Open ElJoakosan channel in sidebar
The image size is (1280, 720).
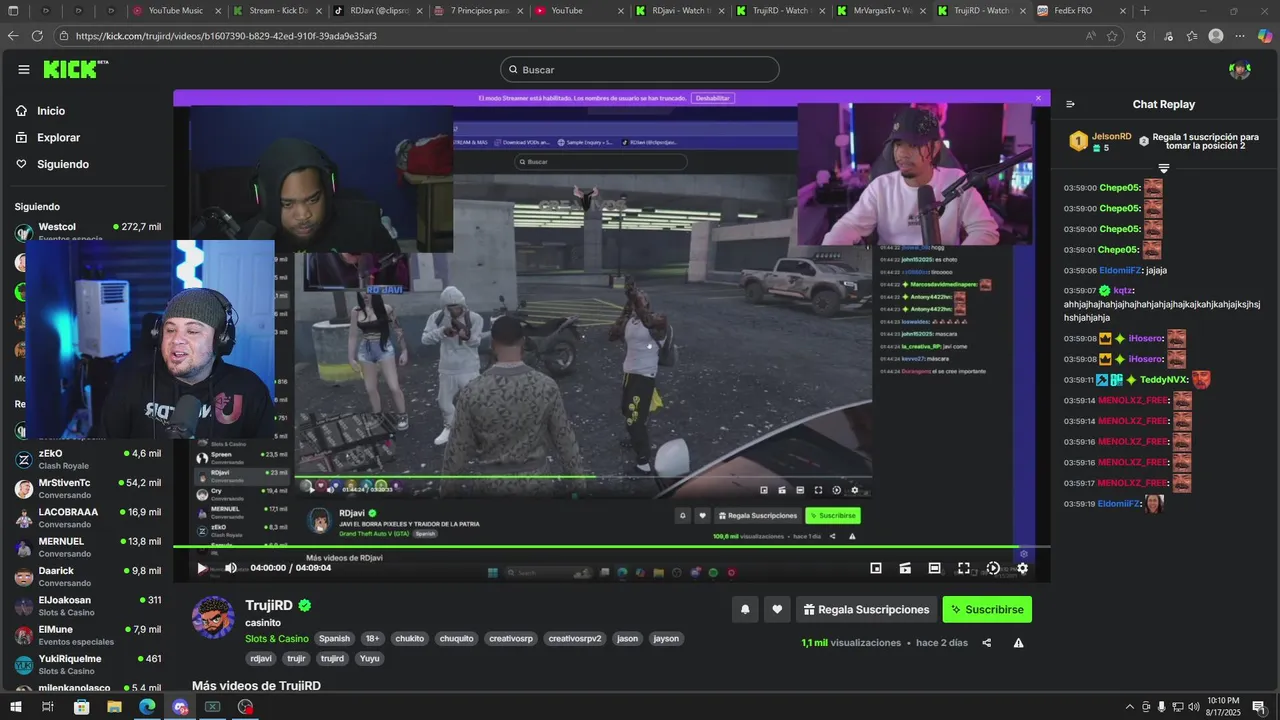88,606
